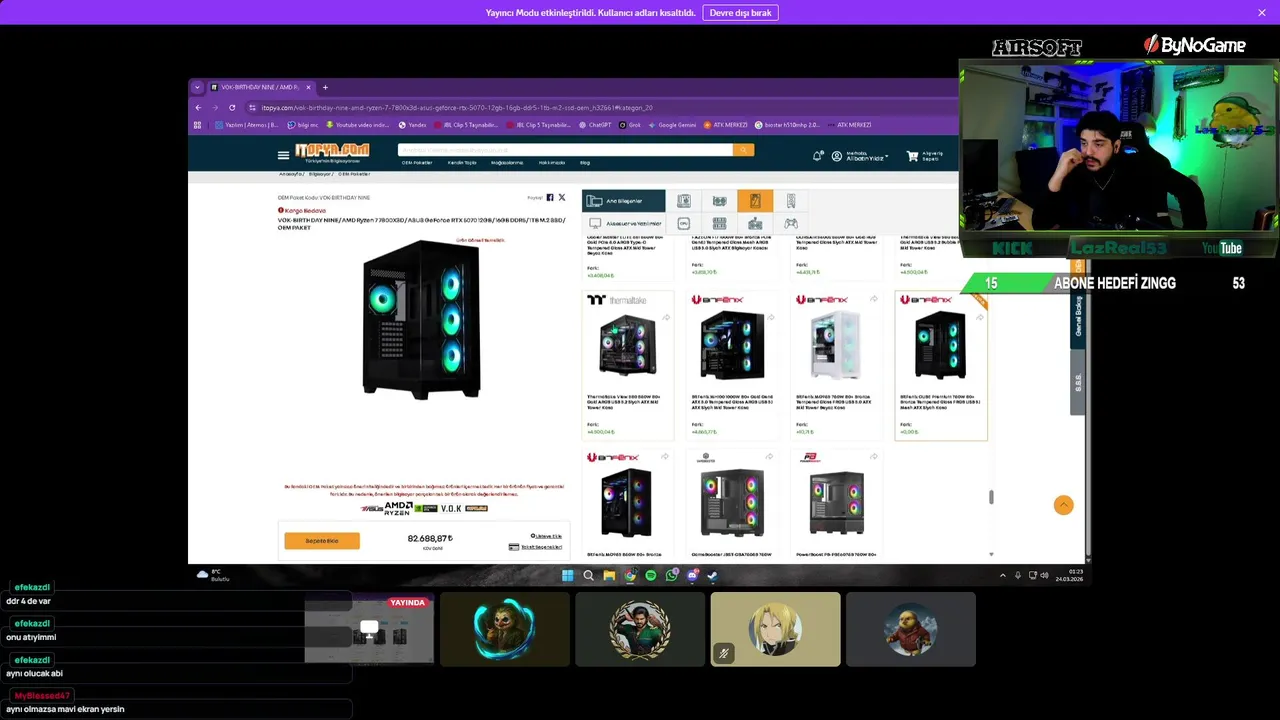This screenshot has height=720, width=1280.
Task: Select the highlighted orange case component icon
Action: (755, 201)
